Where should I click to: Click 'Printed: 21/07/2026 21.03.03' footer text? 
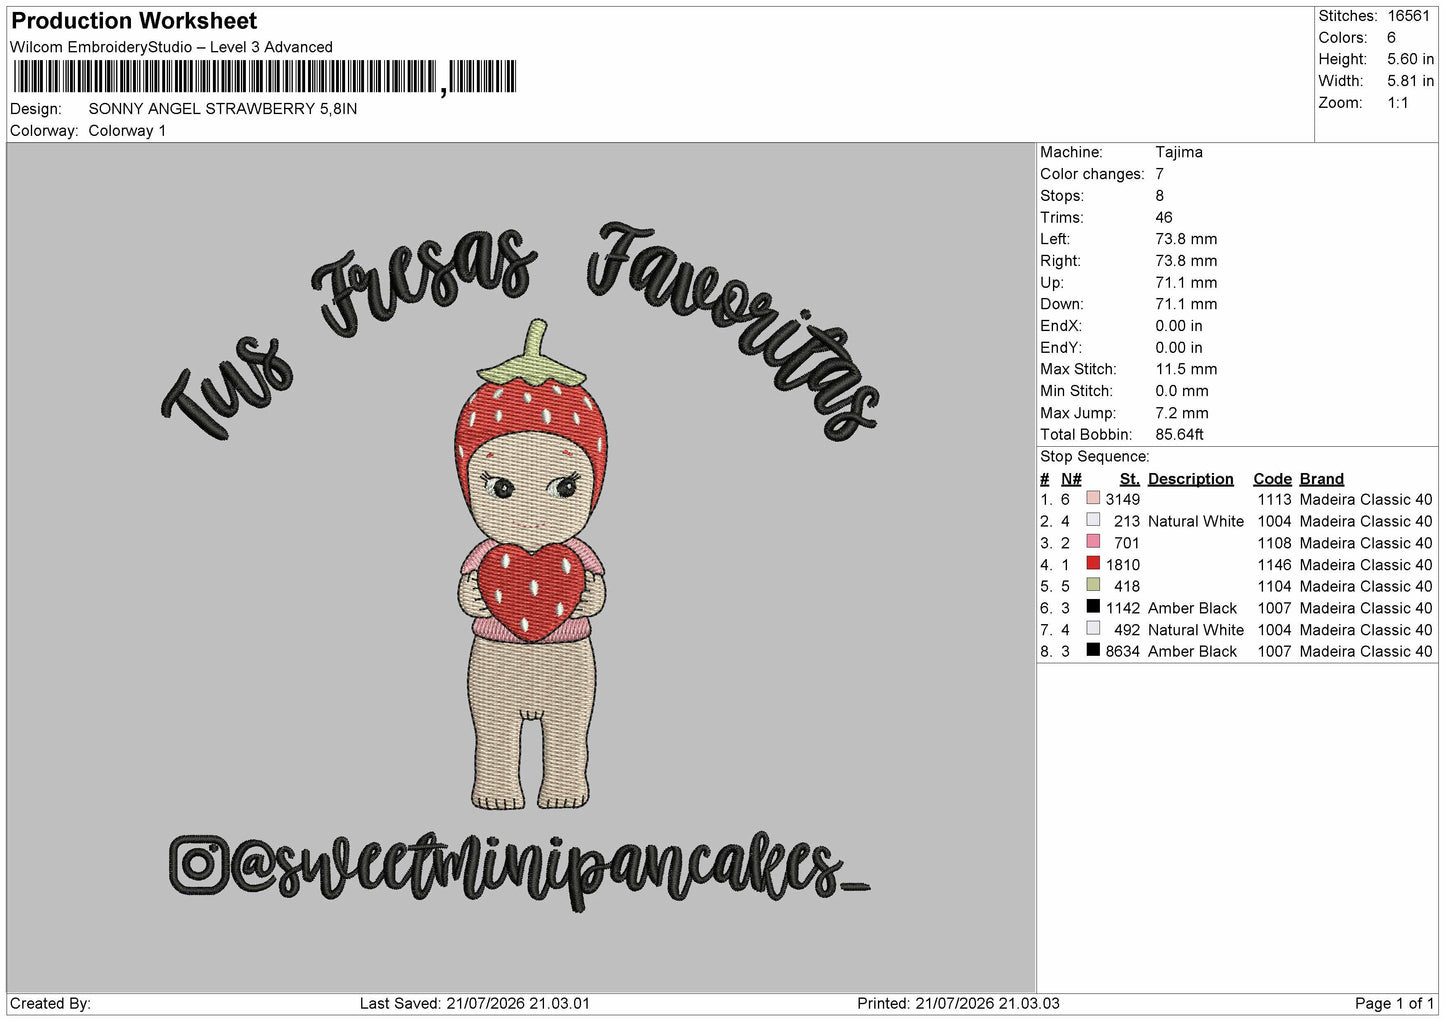(x=958, y=1004)
